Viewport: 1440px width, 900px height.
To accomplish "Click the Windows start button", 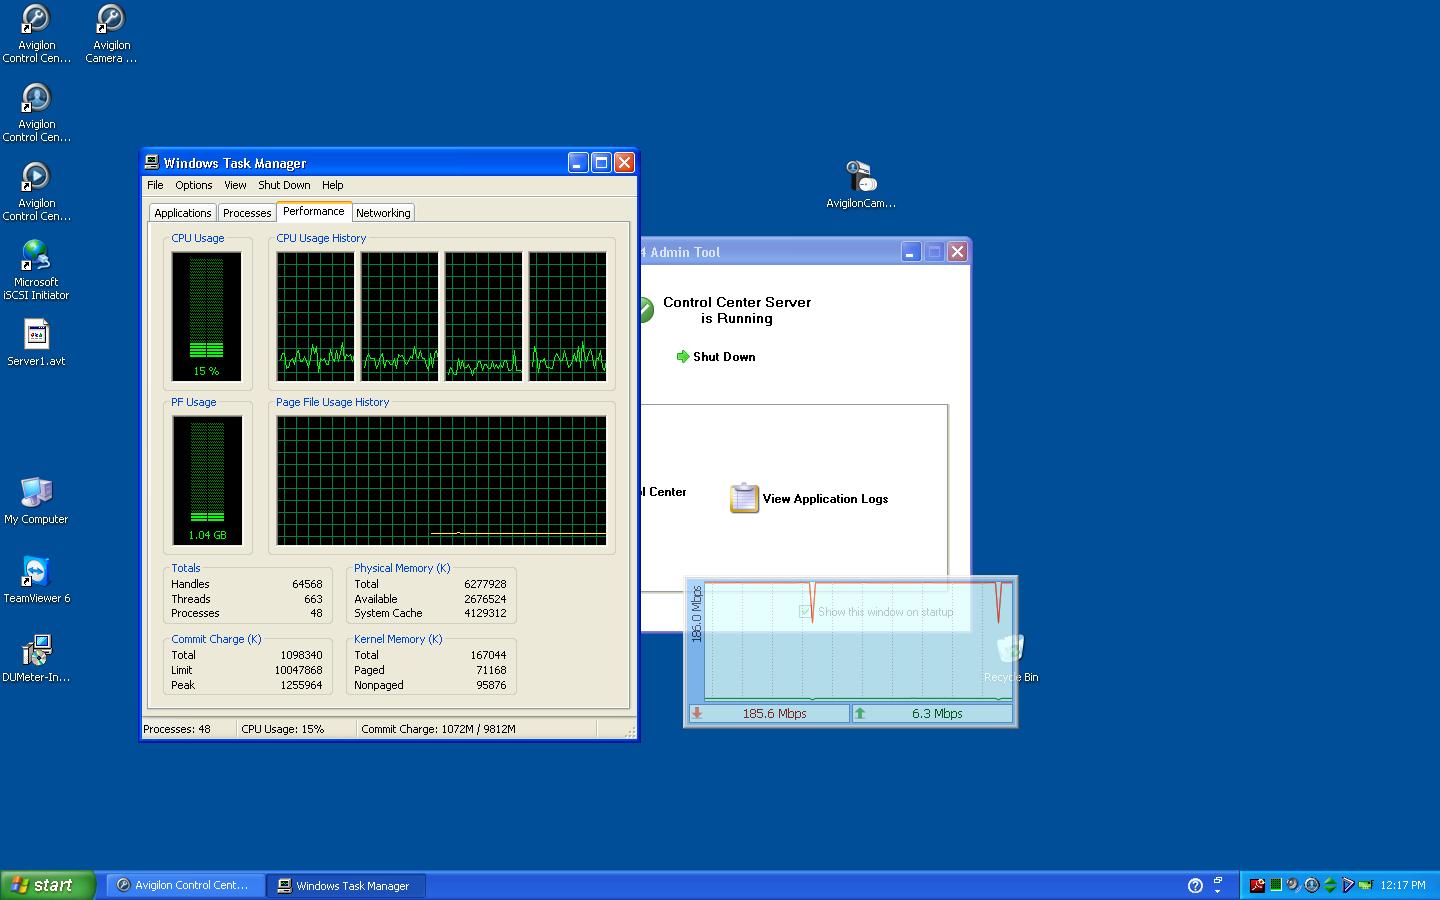I will (47, 885).
